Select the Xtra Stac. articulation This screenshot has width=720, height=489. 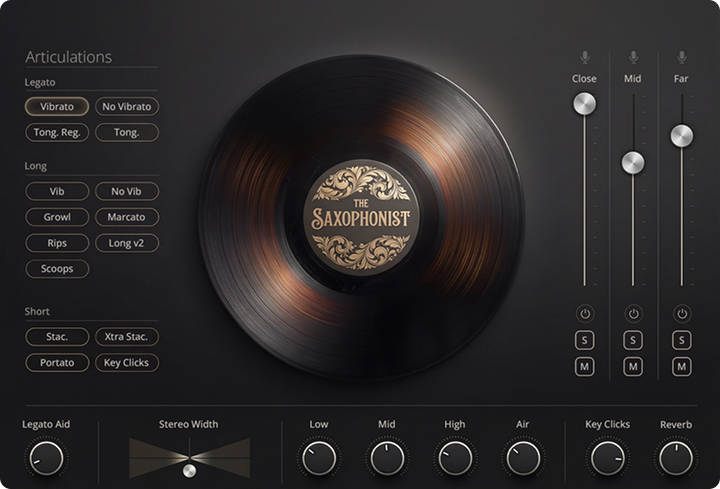pos(127,337)
